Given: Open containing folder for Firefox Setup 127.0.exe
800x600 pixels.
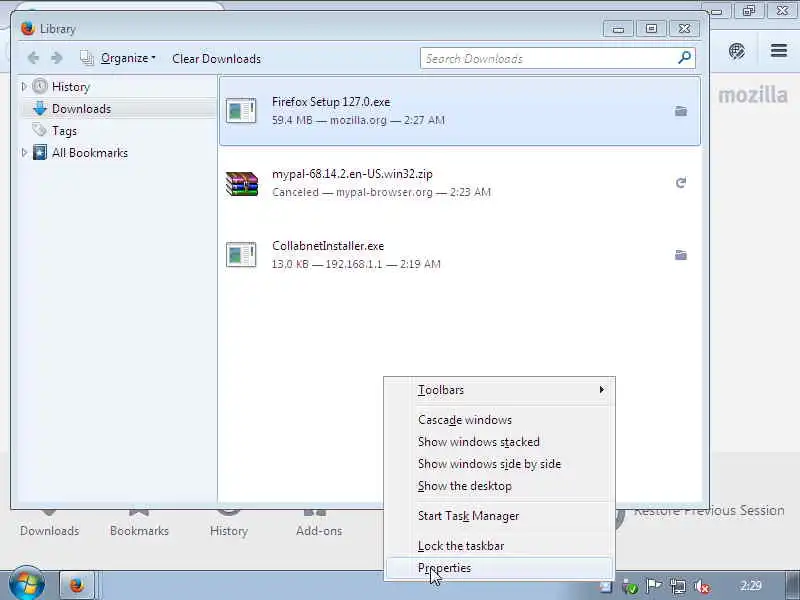Looking at the screenshot, I should click(x=681, y=111).
